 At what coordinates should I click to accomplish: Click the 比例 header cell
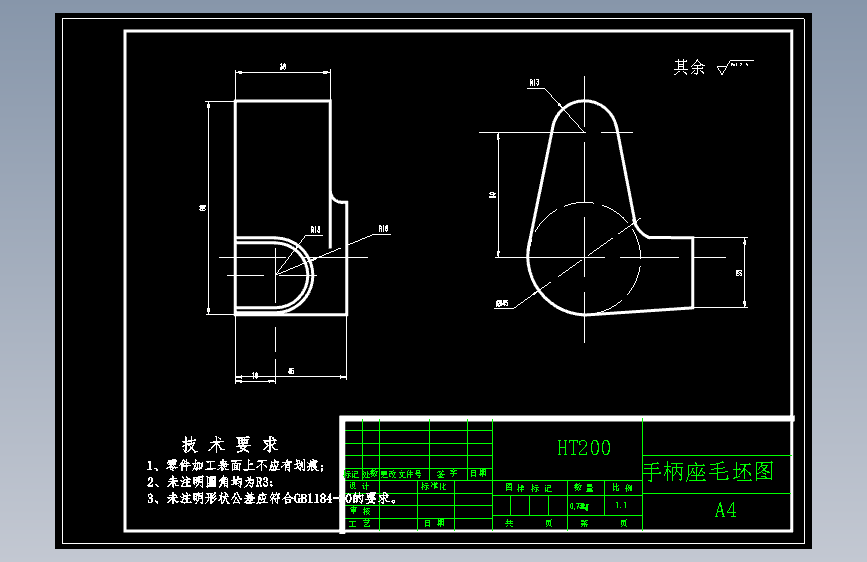(x=622, y=487)
